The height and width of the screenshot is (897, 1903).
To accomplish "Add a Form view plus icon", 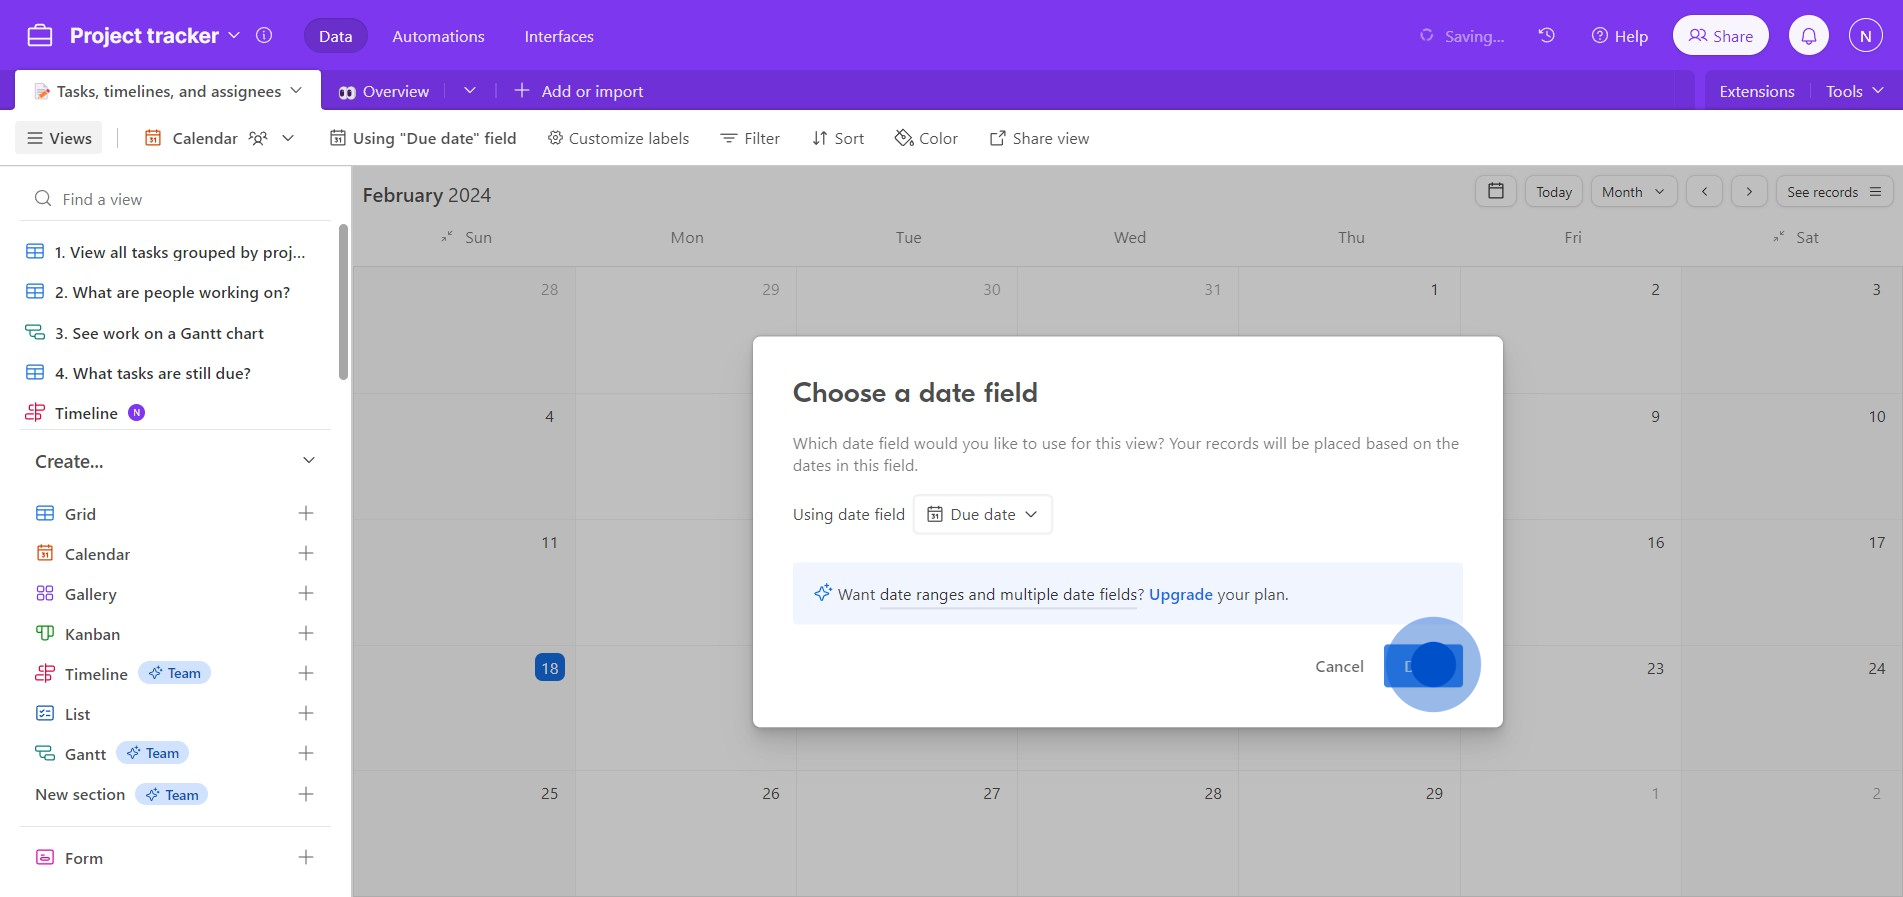I will tap(306, 857).
